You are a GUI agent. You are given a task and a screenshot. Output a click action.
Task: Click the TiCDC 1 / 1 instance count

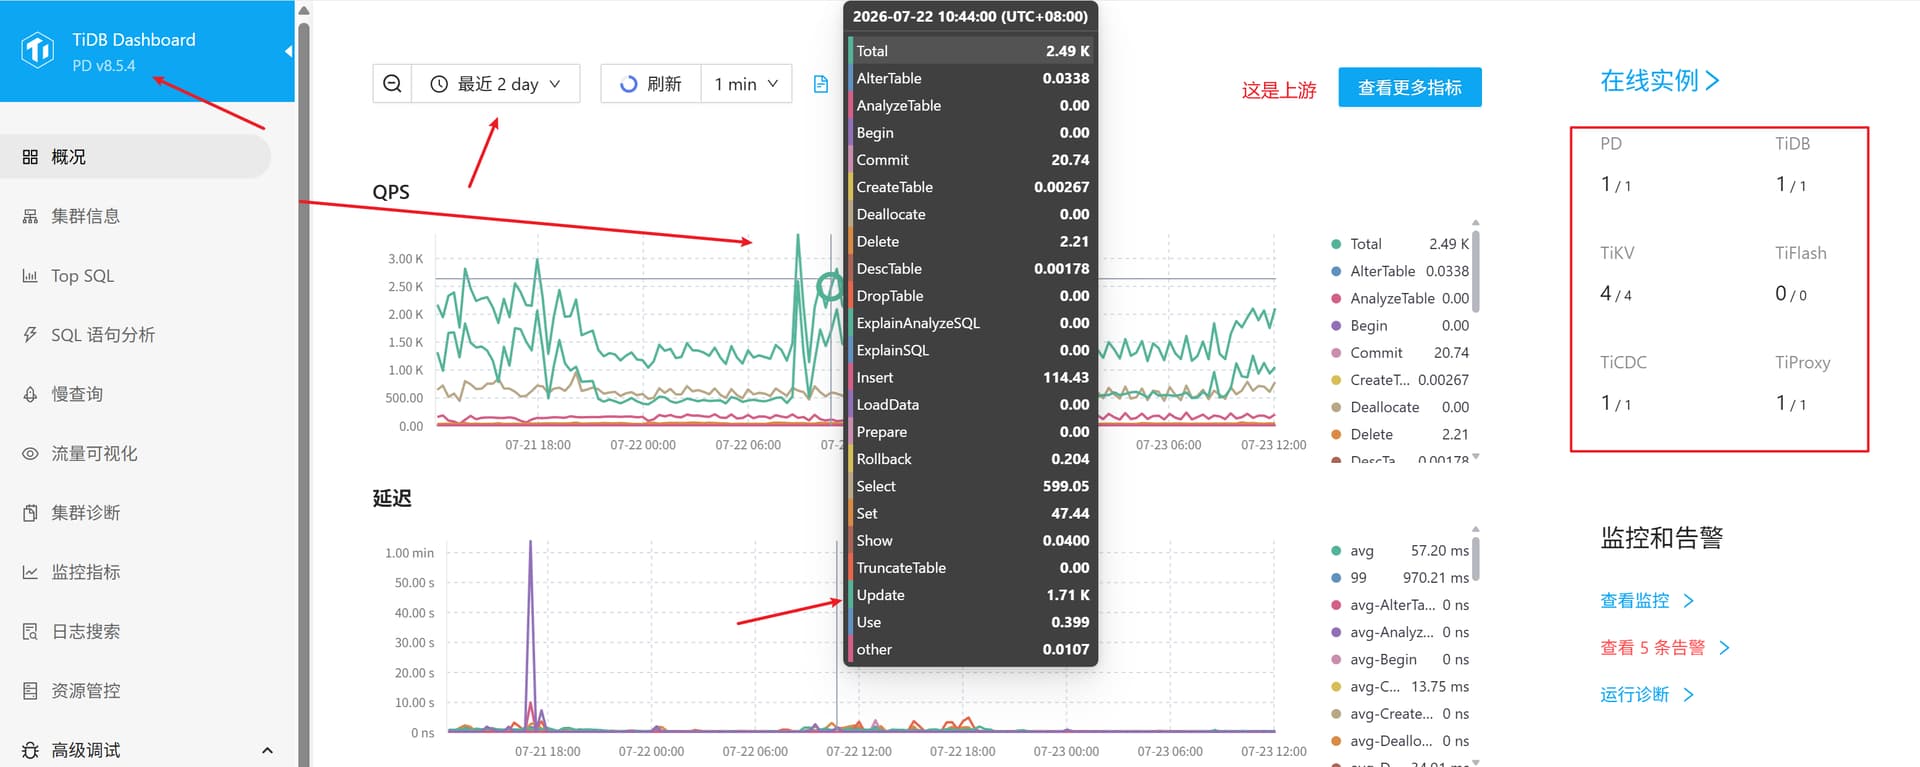point(1616,404)
